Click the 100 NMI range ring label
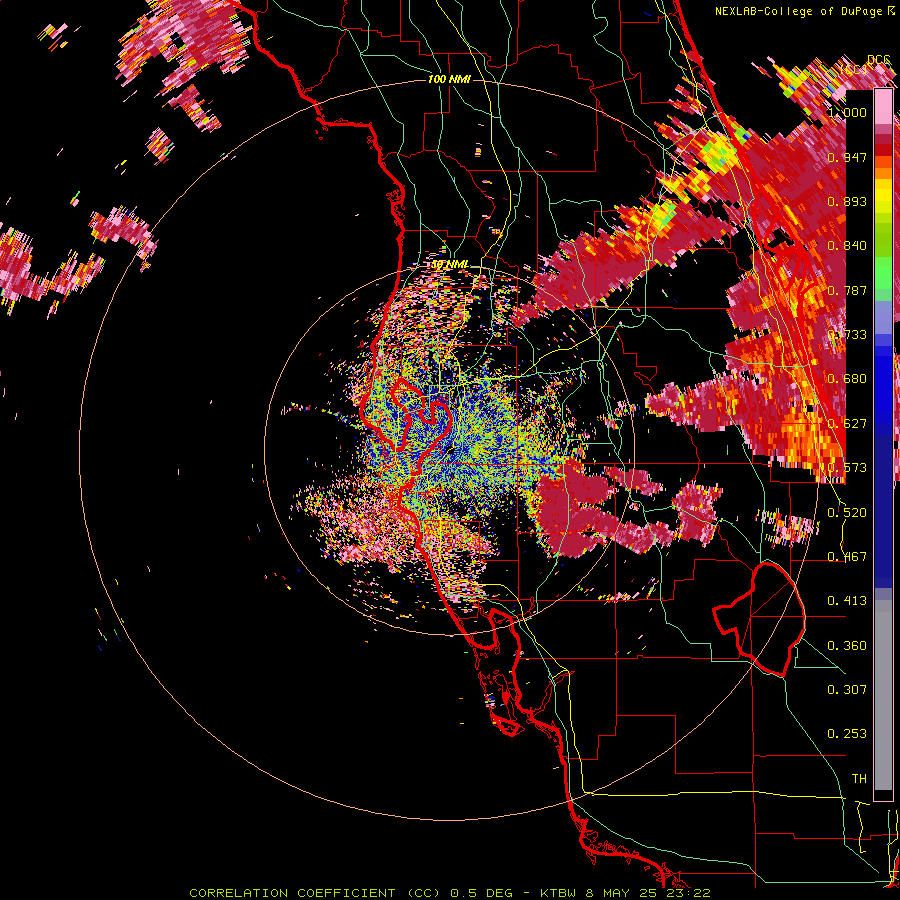Screen dimensions: 900x900 point(449,79)
